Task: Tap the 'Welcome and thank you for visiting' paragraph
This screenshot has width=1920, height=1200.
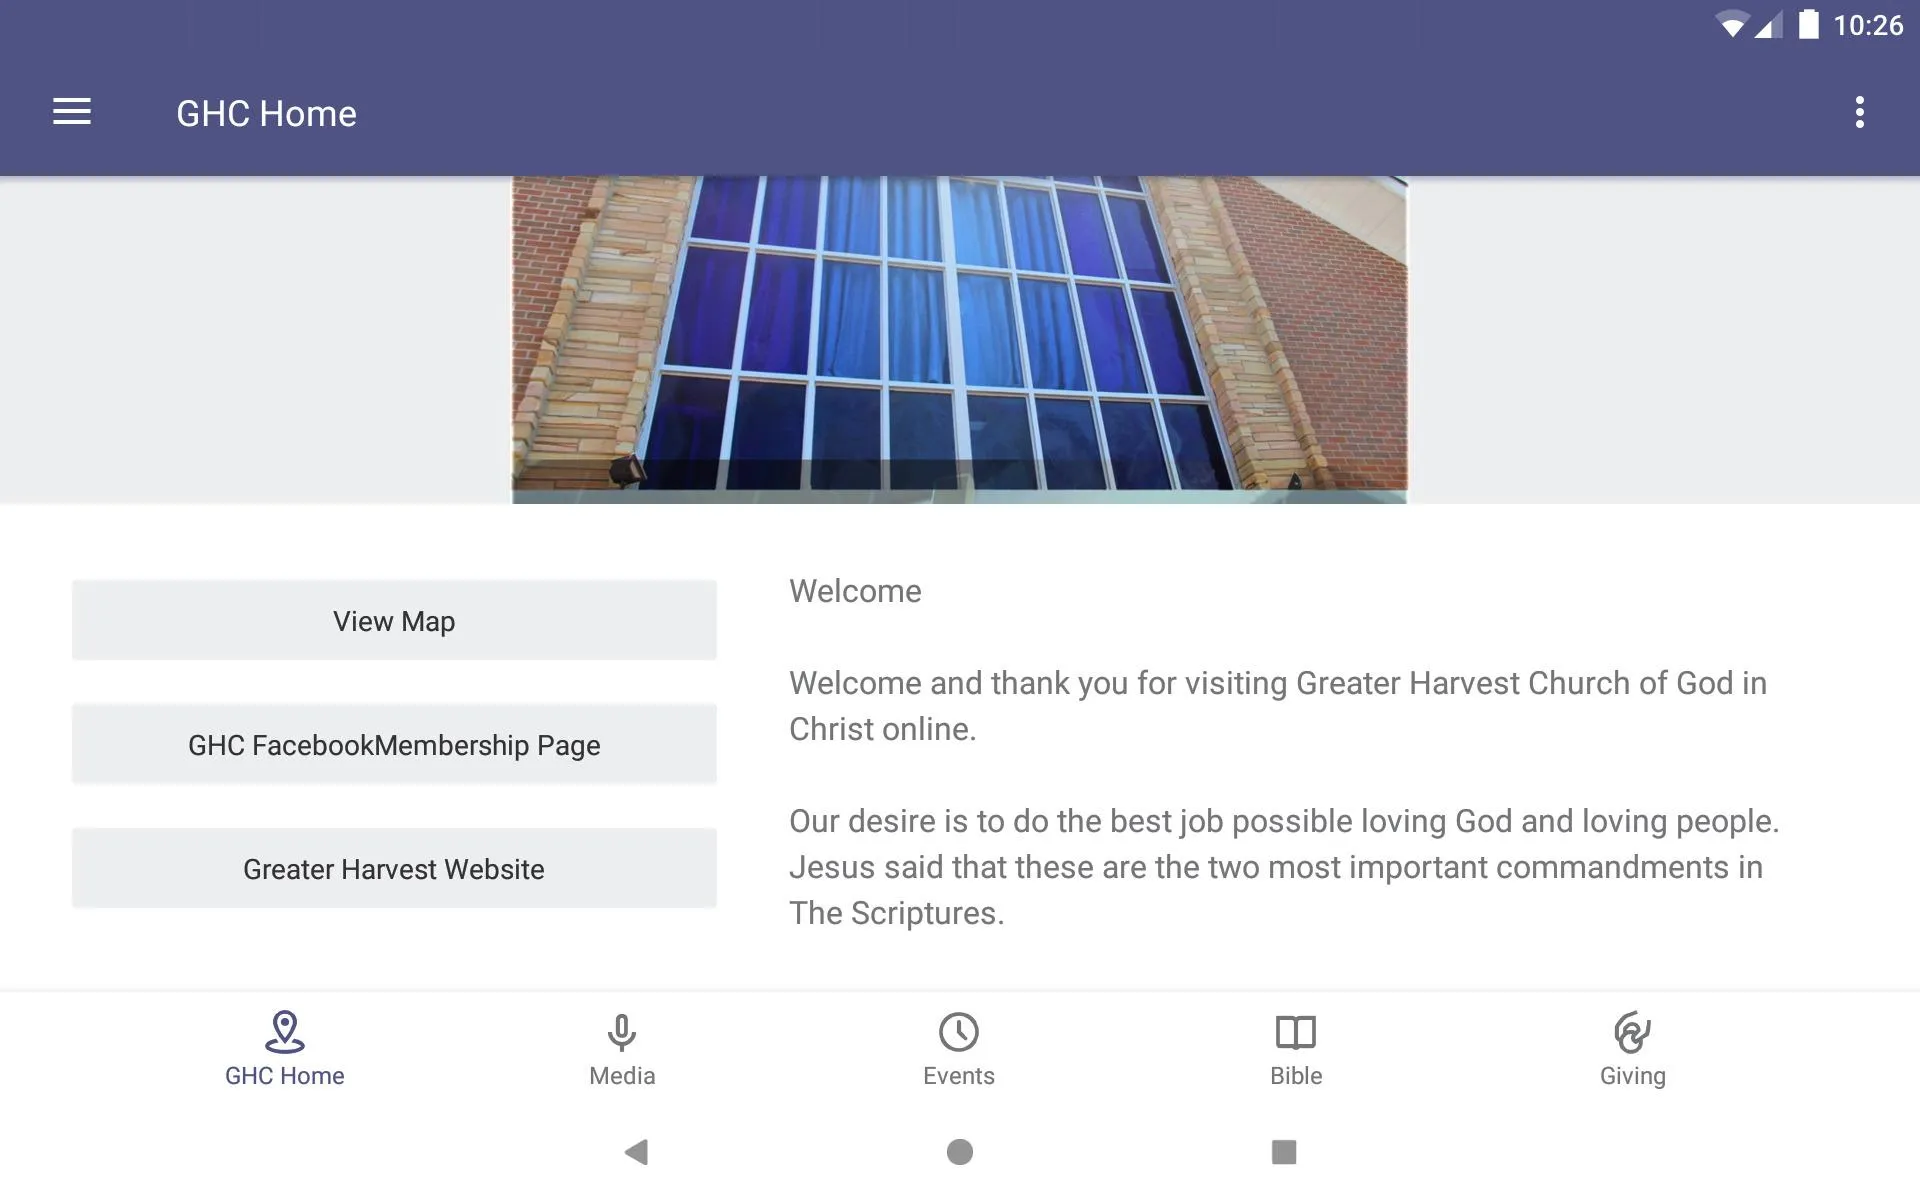Action: pos(1278,706)
